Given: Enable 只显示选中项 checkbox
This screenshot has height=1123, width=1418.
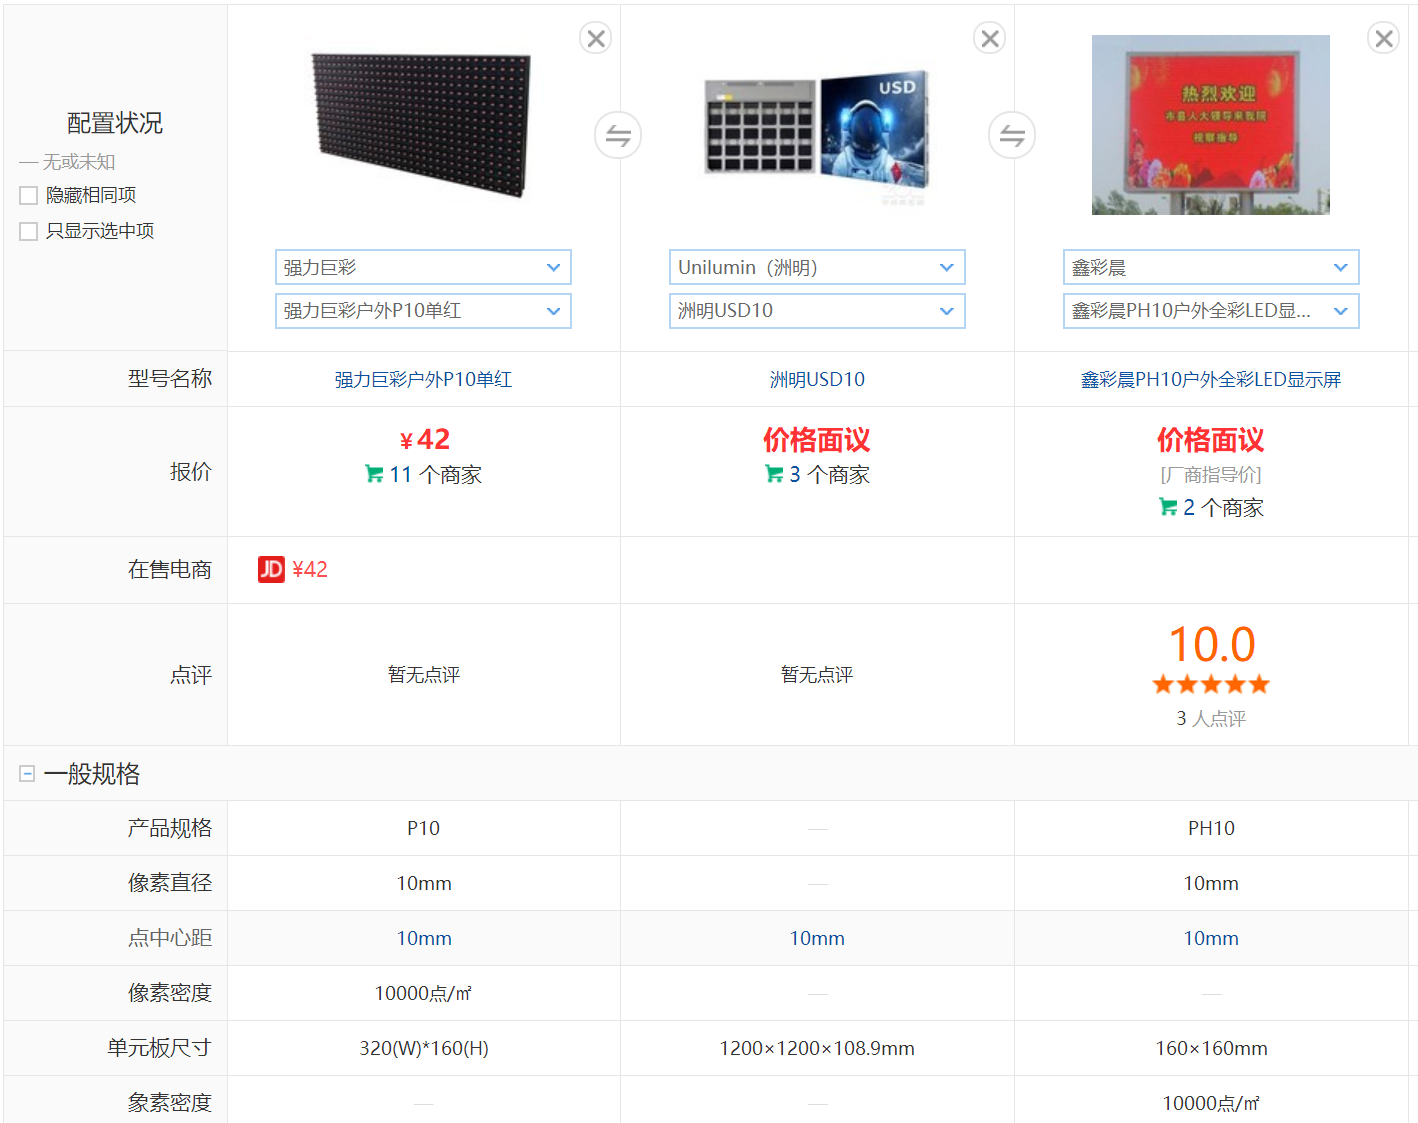Looking at the screenshot, I should (29, 232).
